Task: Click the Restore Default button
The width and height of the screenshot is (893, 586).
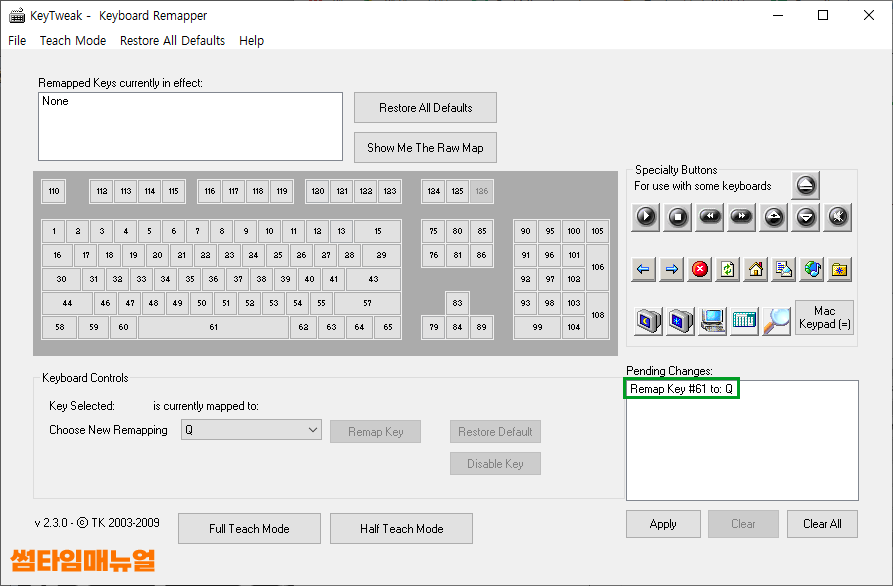Action: pyautogui.click(x=495, y=432)
